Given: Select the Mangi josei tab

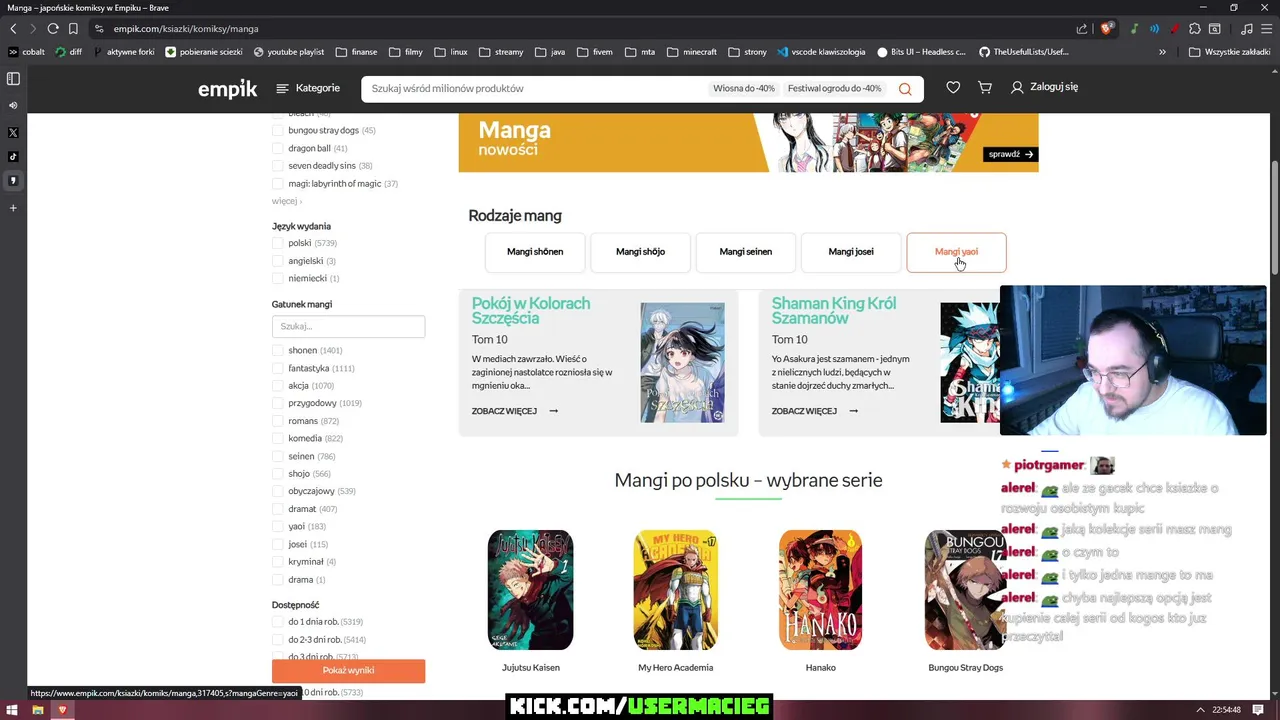Looking at the screenshot, I should 851,252.
